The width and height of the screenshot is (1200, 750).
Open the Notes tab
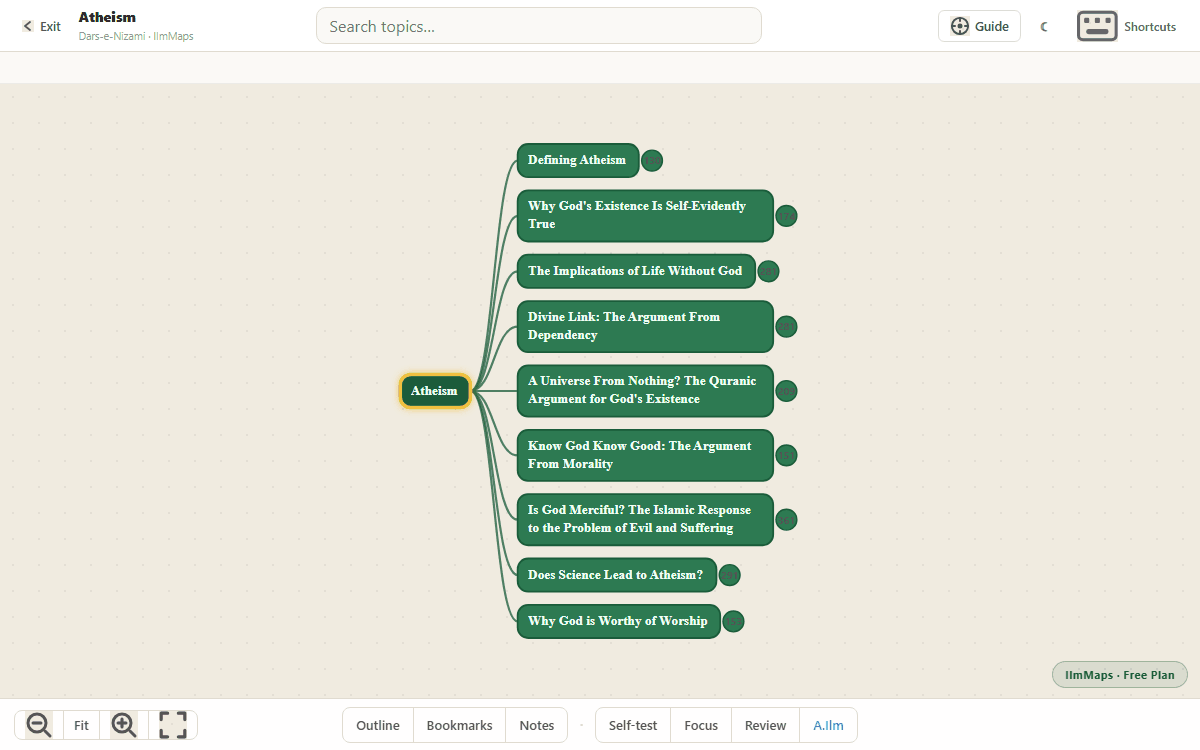537,725
